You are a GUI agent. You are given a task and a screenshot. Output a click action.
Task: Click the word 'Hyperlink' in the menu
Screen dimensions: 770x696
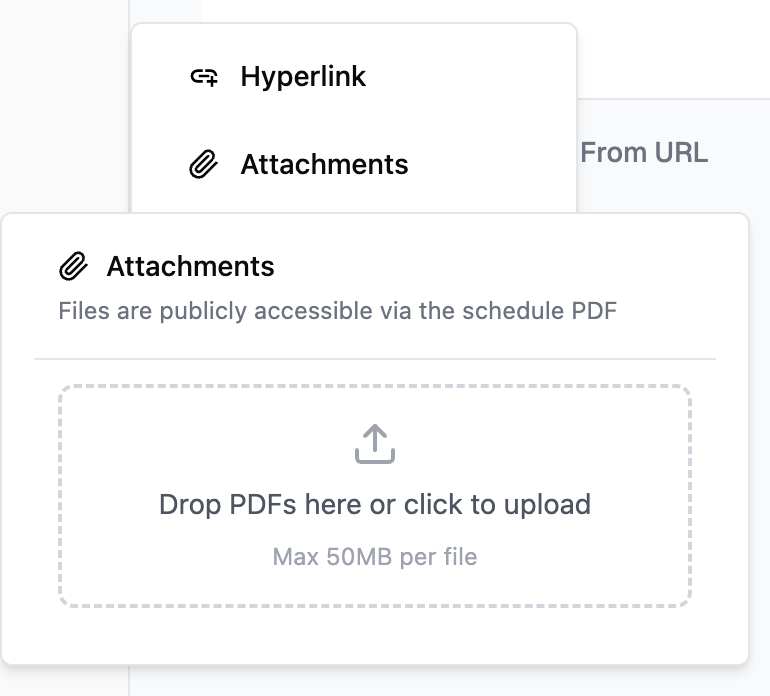coord(303,77)
